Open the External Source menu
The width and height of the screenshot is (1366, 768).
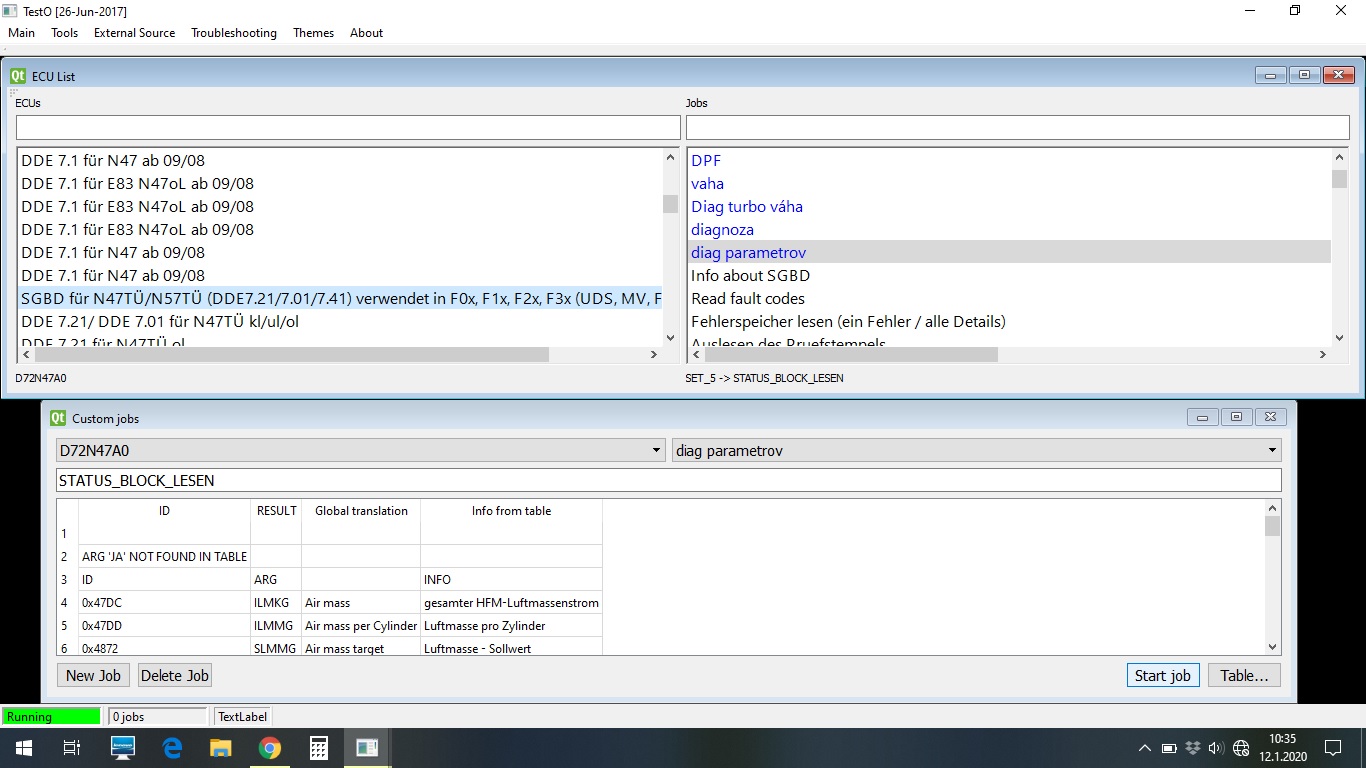(134, 33)
